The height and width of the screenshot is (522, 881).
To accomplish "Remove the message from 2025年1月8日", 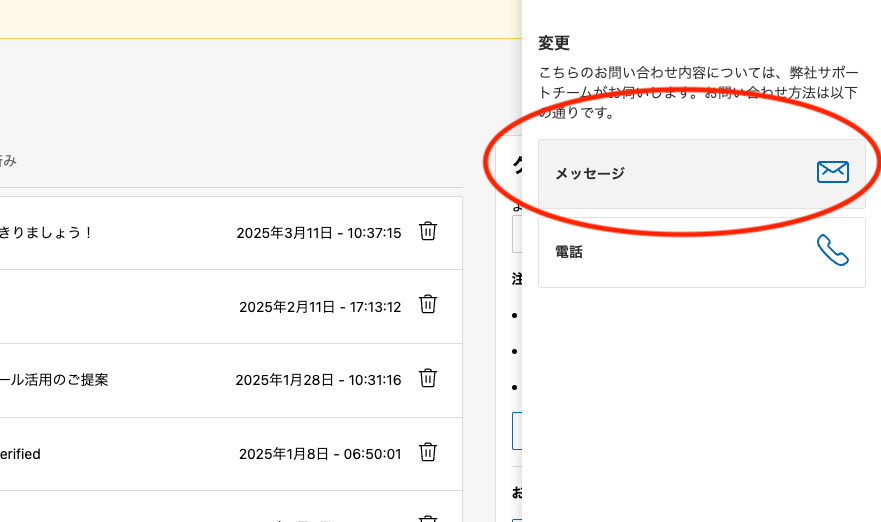I will (428, 453).
